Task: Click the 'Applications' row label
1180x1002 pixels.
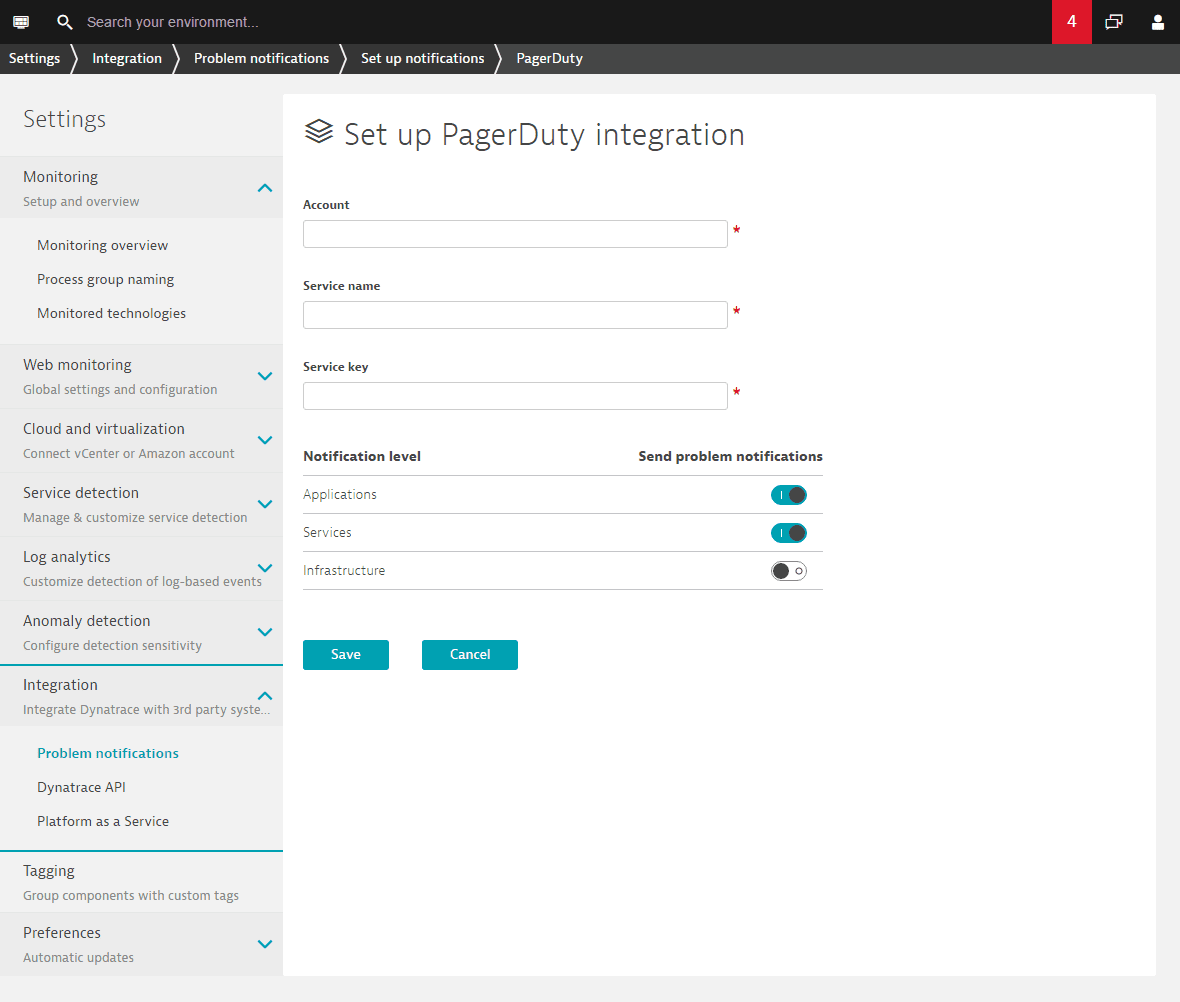Action: pyautogui.click(x=340, y=495)
